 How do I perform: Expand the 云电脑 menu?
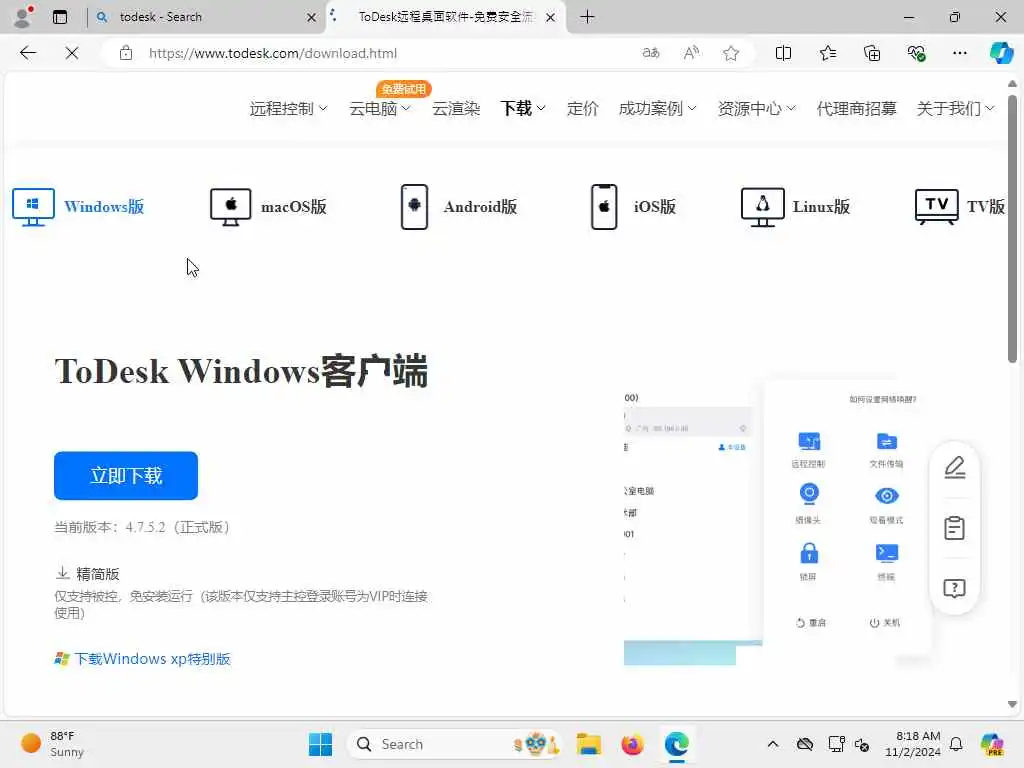click(379, 108)
